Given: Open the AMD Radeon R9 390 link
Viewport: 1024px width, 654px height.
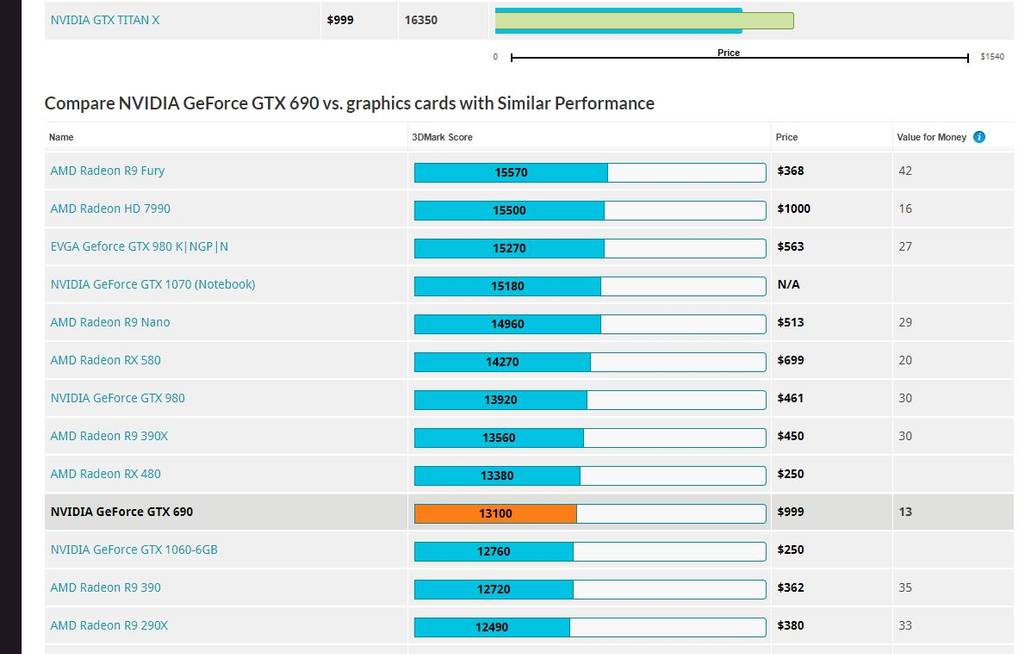Looking at the screenshot, I should (106, 587).
